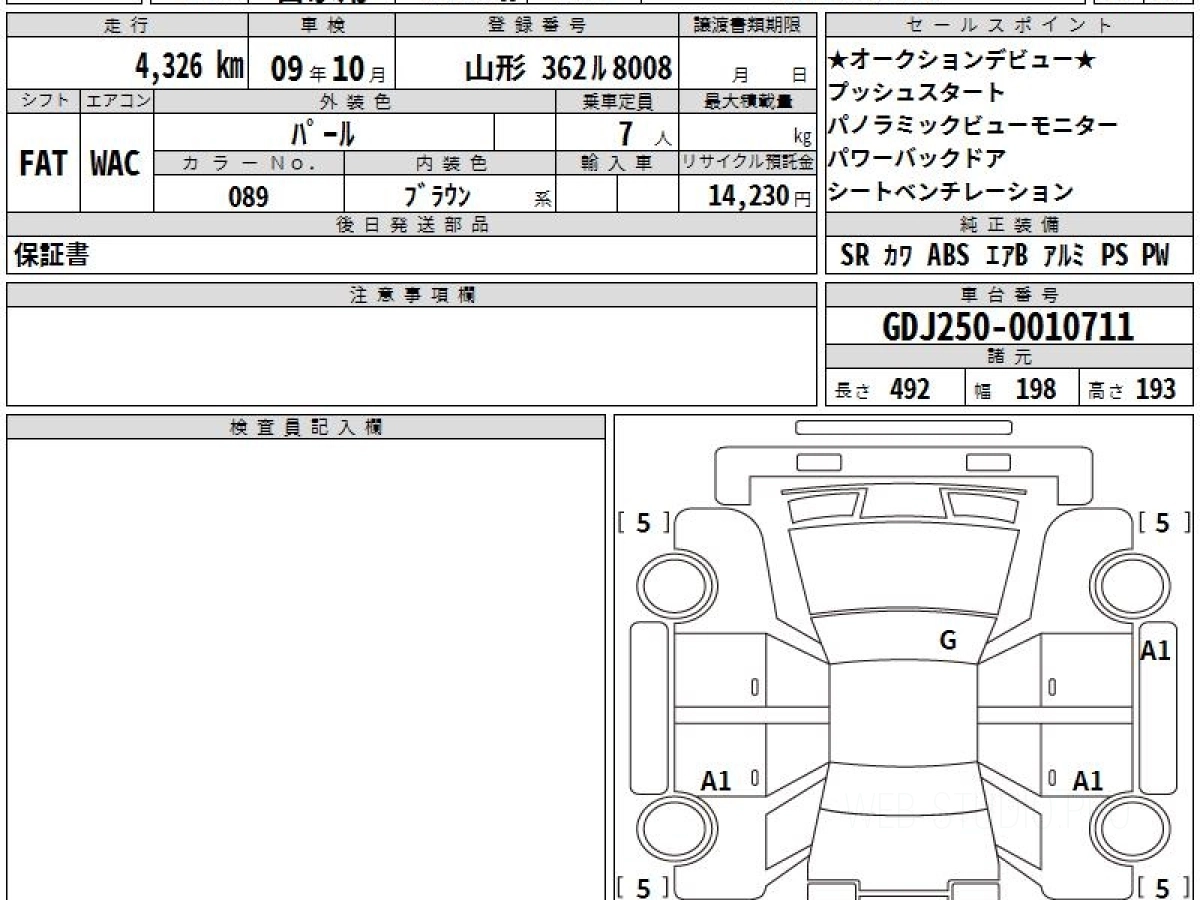Select エアB in equipment list

[x=1006, y=256]
